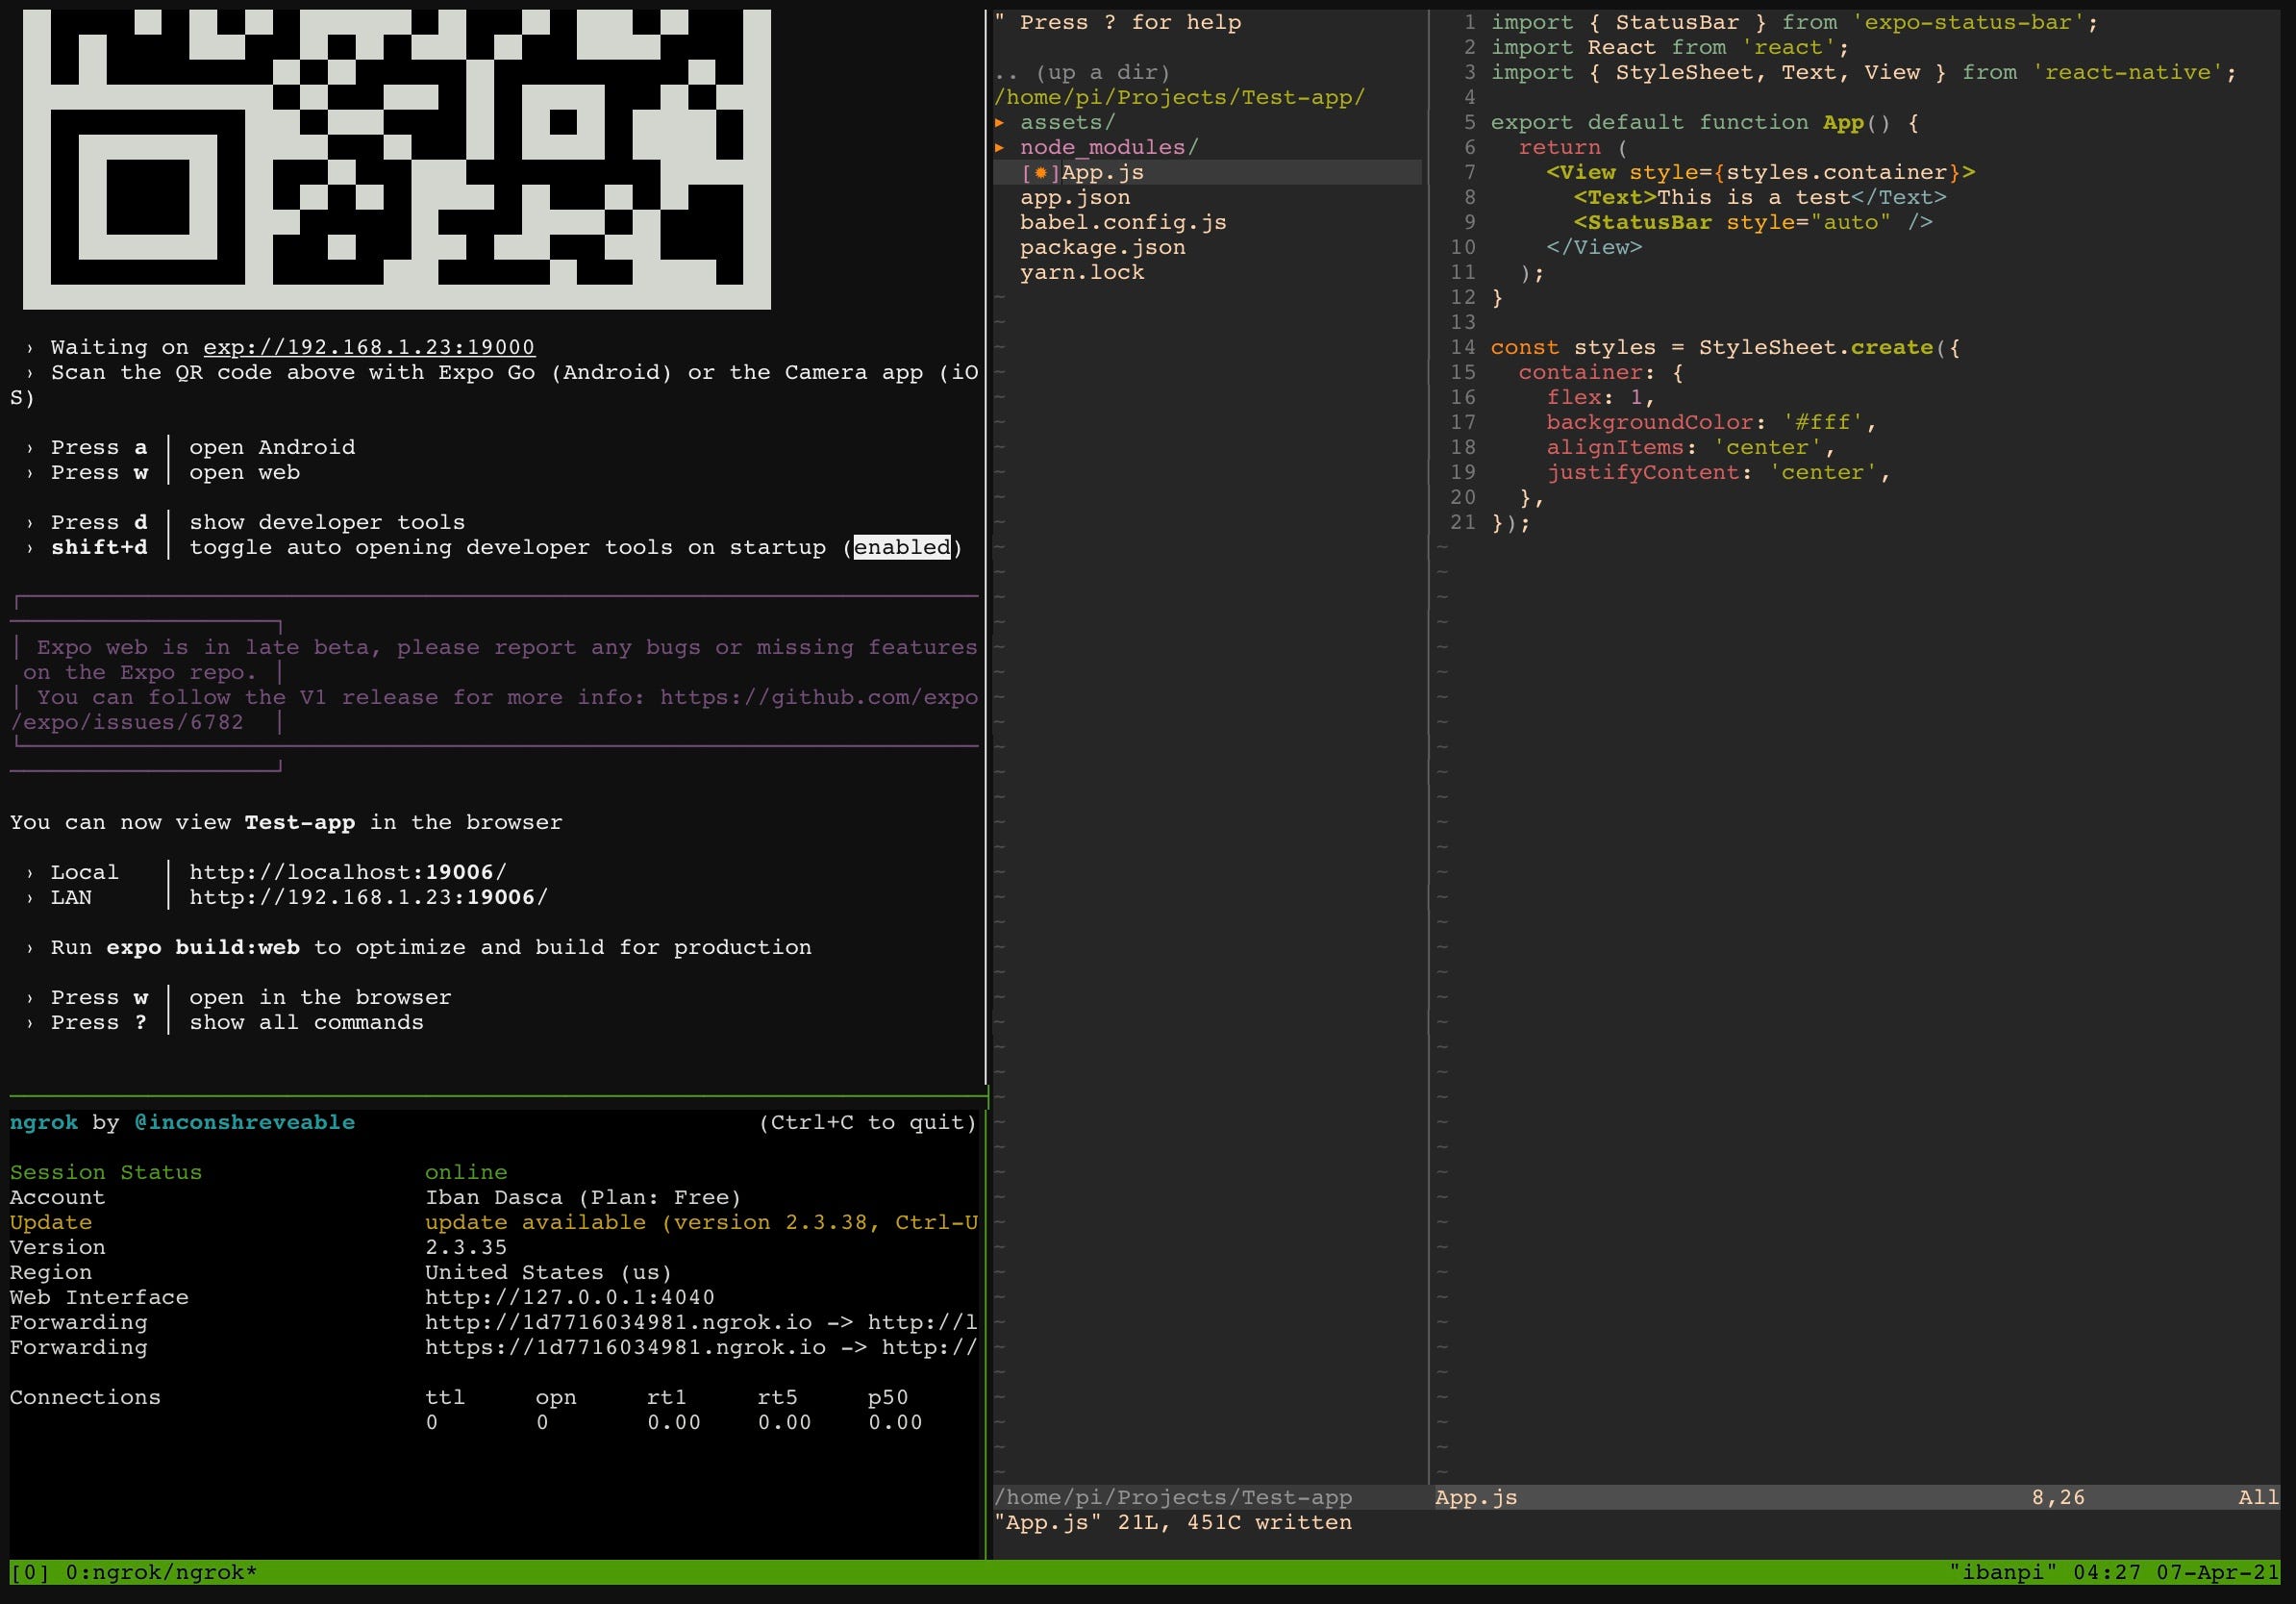Click the 'open Android' shortcut line
Screen dimensions: 2296x1604
point(272,447)
